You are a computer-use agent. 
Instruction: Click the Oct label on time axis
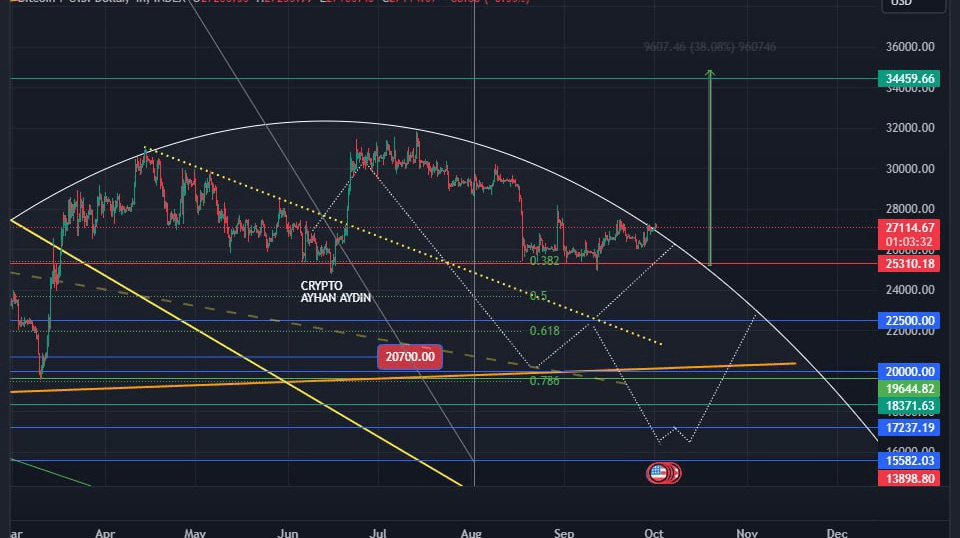point(654,533)
